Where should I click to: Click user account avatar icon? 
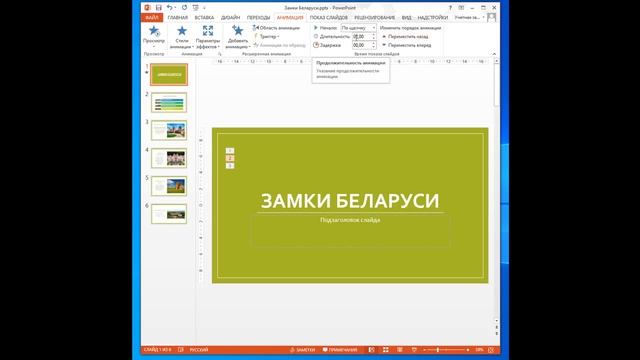pos(491,18)
